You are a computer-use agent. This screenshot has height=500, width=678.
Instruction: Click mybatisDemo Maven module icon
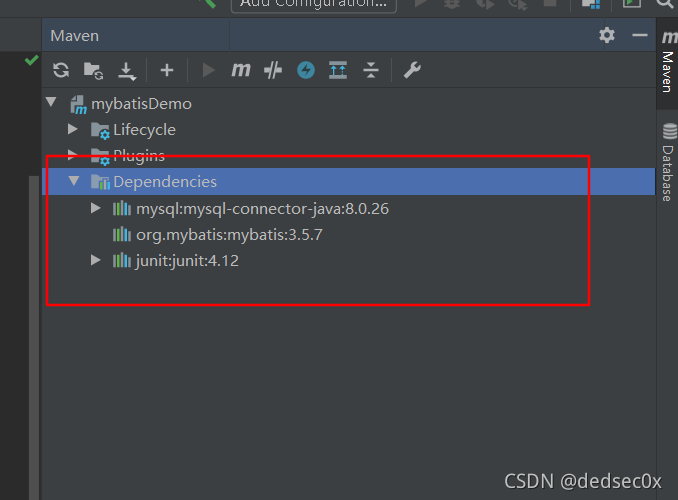click(79, 105)
